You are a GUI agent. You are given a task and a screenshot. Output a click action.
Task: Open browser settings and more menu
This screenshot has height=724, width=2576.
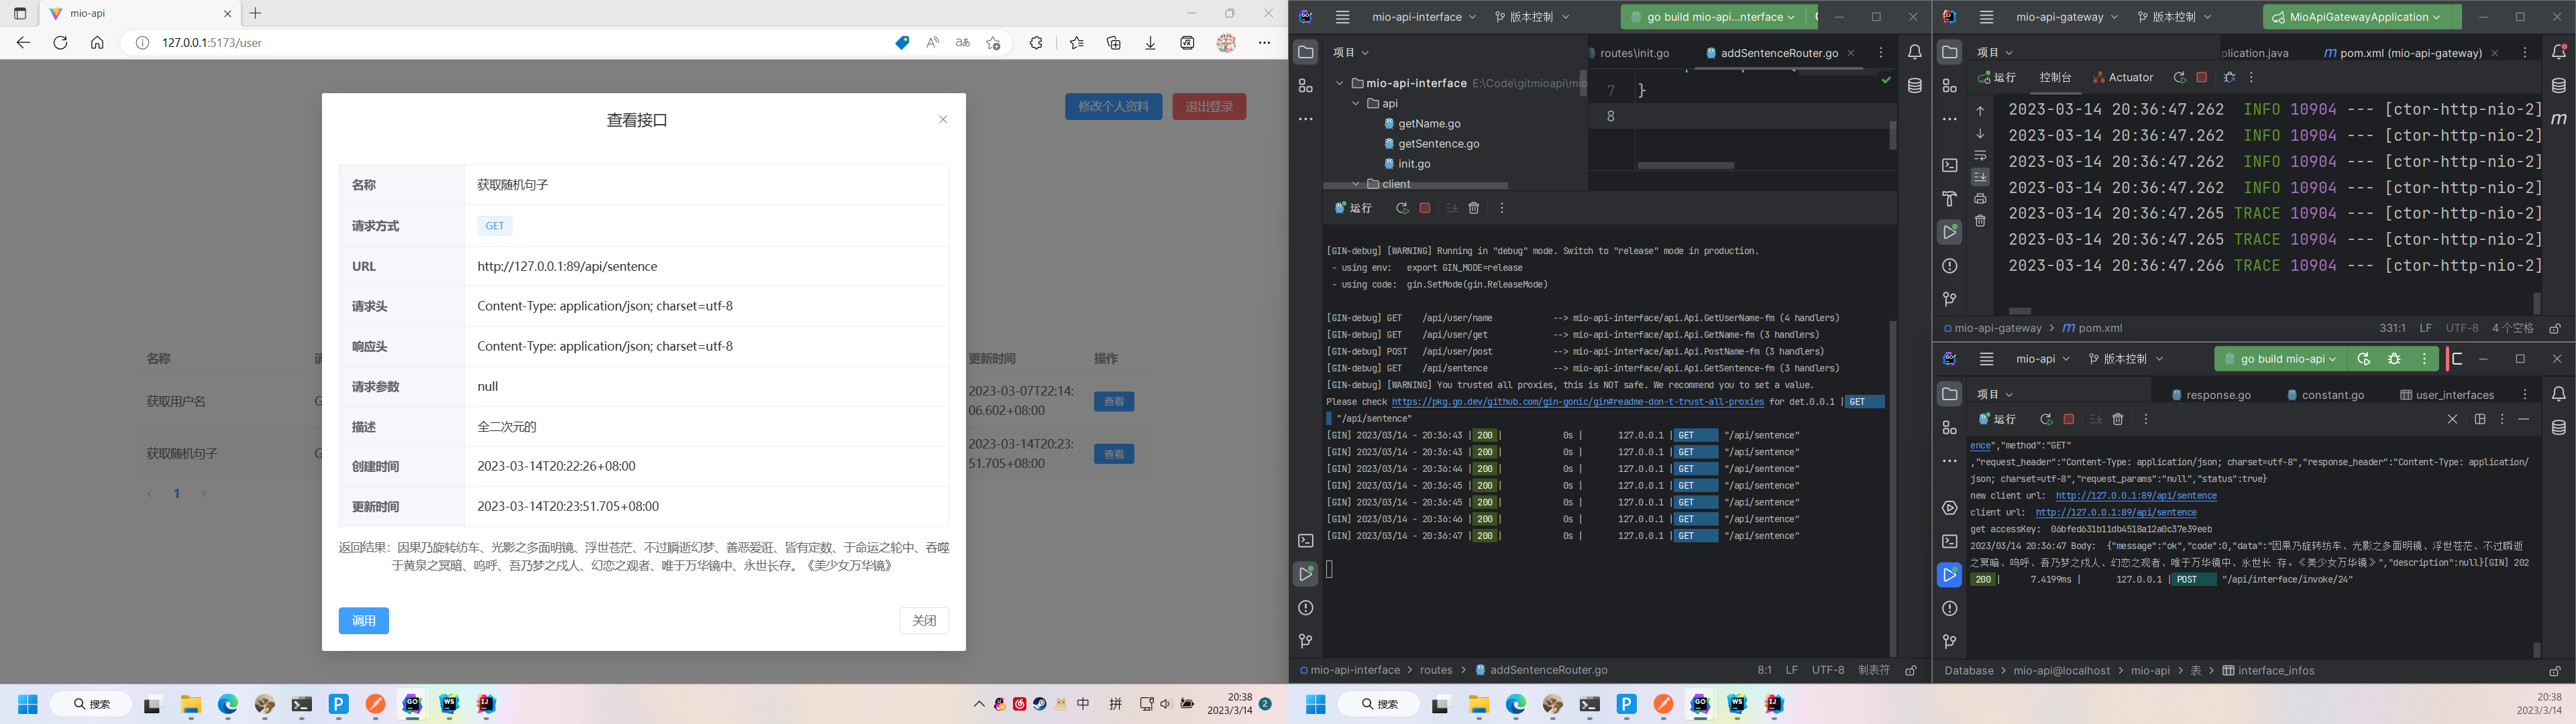(1264, 43)
